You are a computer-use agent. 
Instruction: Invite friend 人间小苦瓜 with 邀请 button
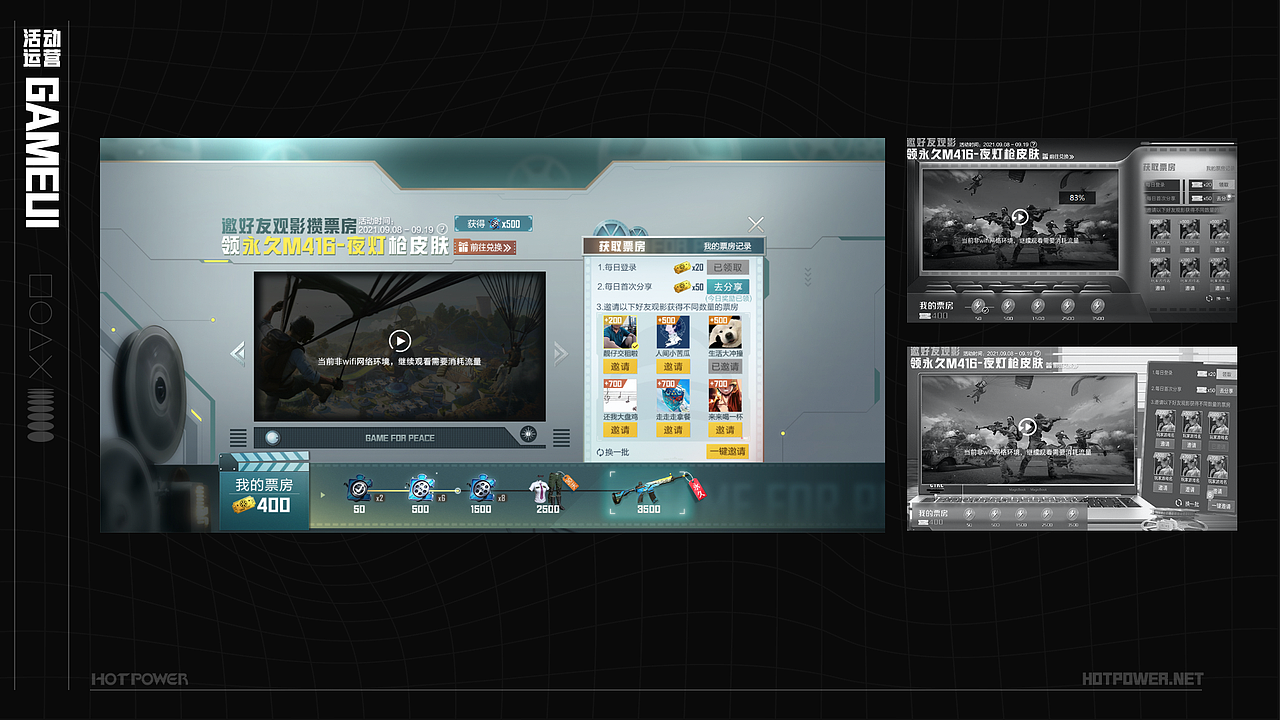tap(673, 367)
